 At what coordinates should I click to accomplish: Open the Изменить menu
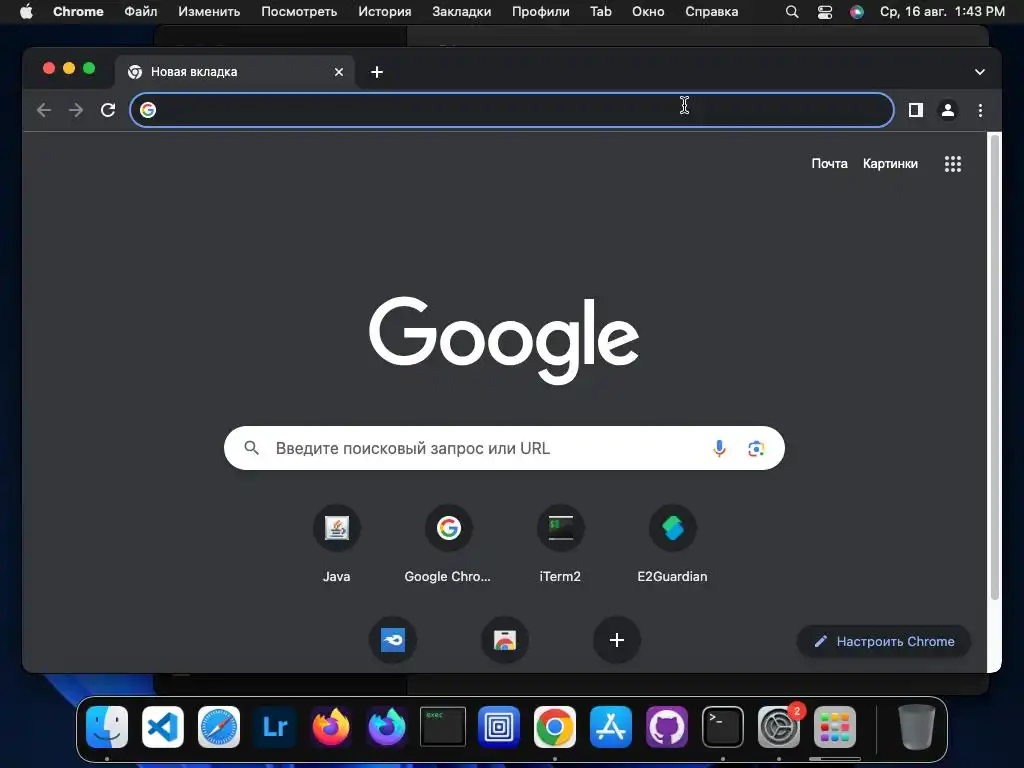click(209, 12)
